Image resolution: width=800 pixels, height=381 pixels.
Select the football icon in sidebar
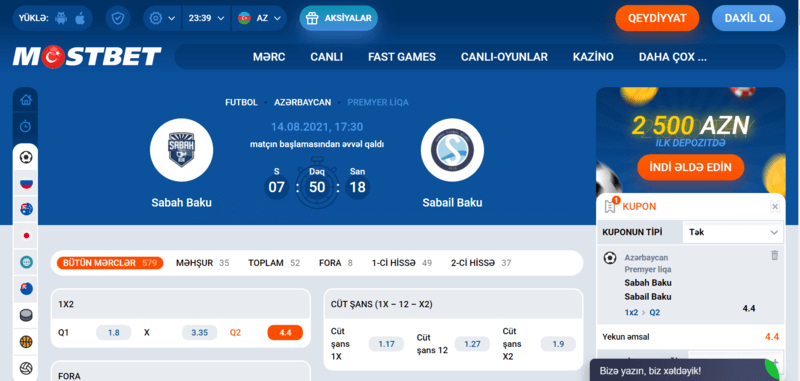point(26,158)
